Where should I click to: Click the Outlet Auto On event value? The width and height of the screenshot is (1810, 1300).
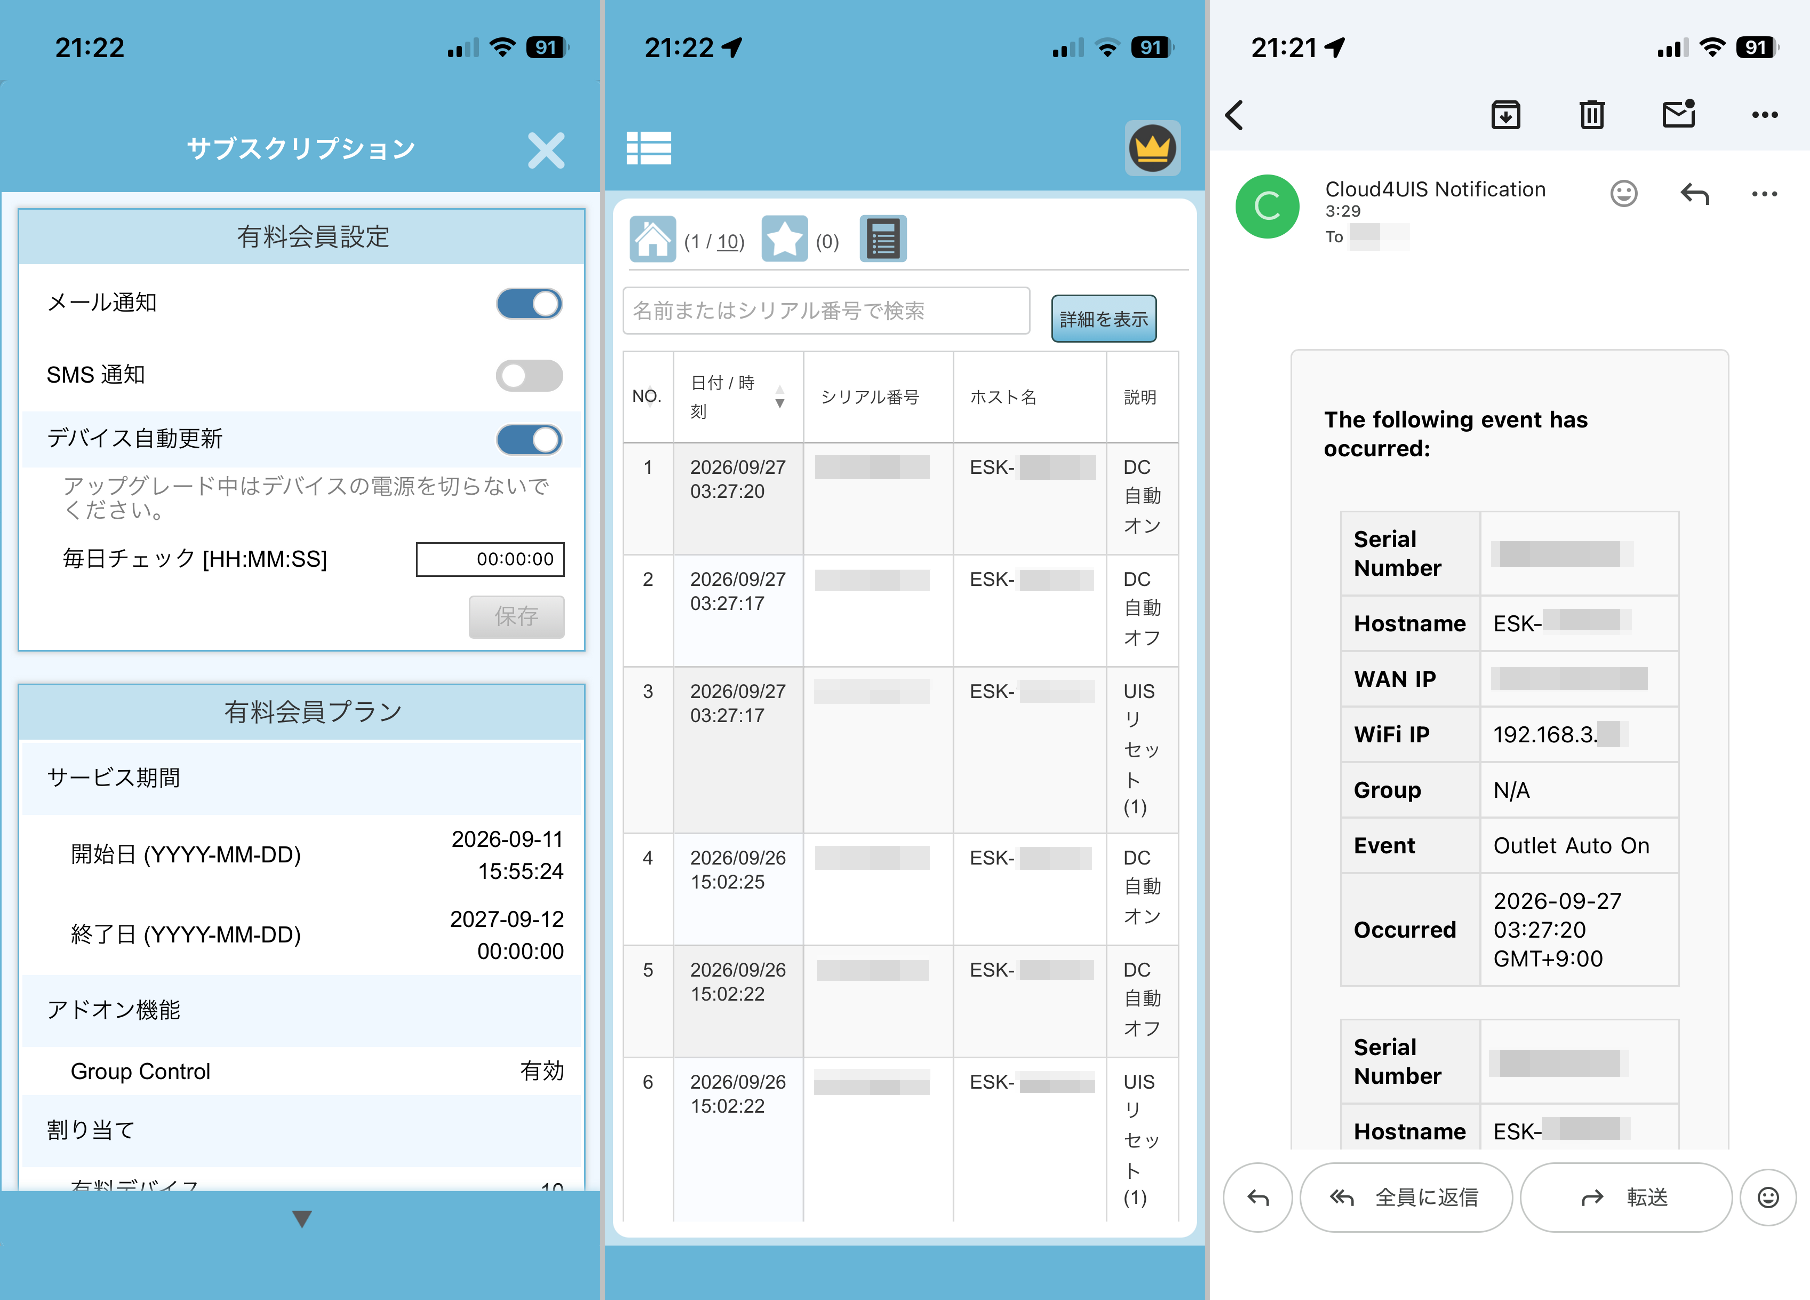(1571, 846)
